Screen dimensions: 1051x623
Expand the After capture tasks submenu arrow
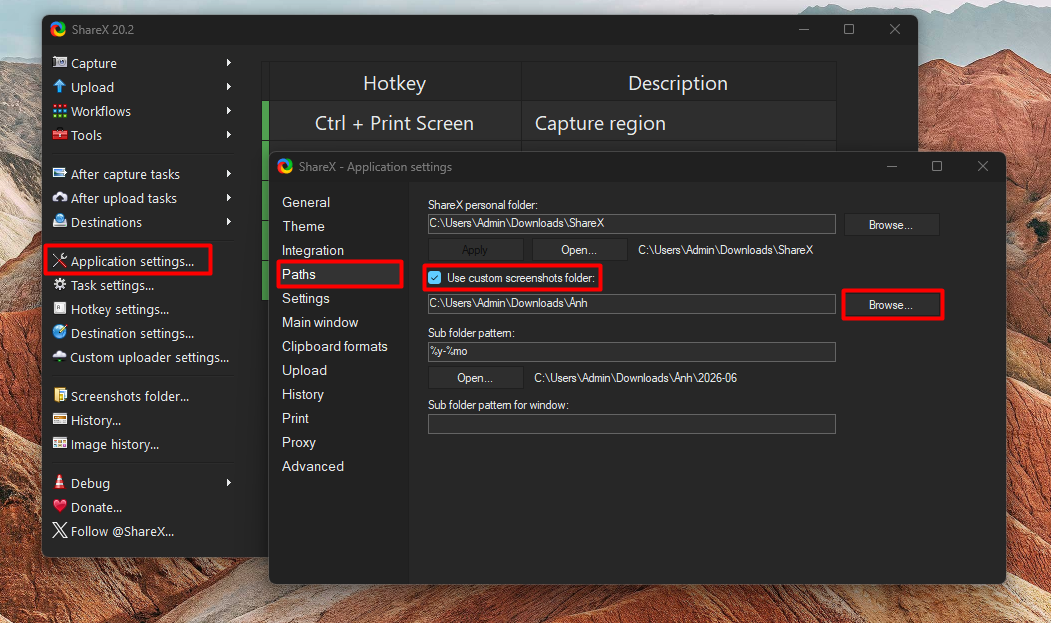(229, 174)
